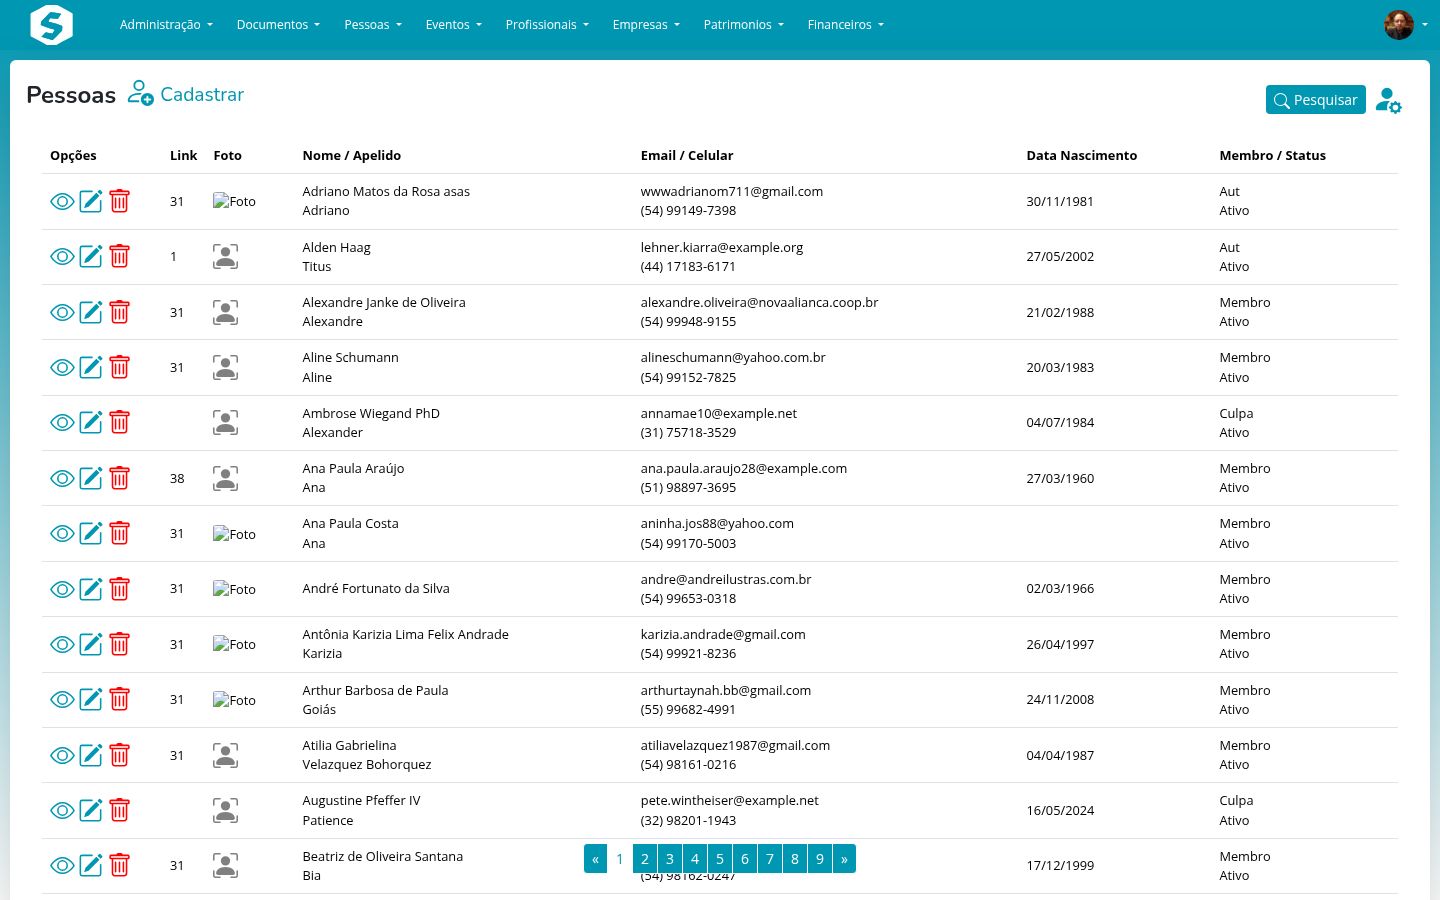
Task: Edit André Fortunato da Silva
Action: click(91, 589)
